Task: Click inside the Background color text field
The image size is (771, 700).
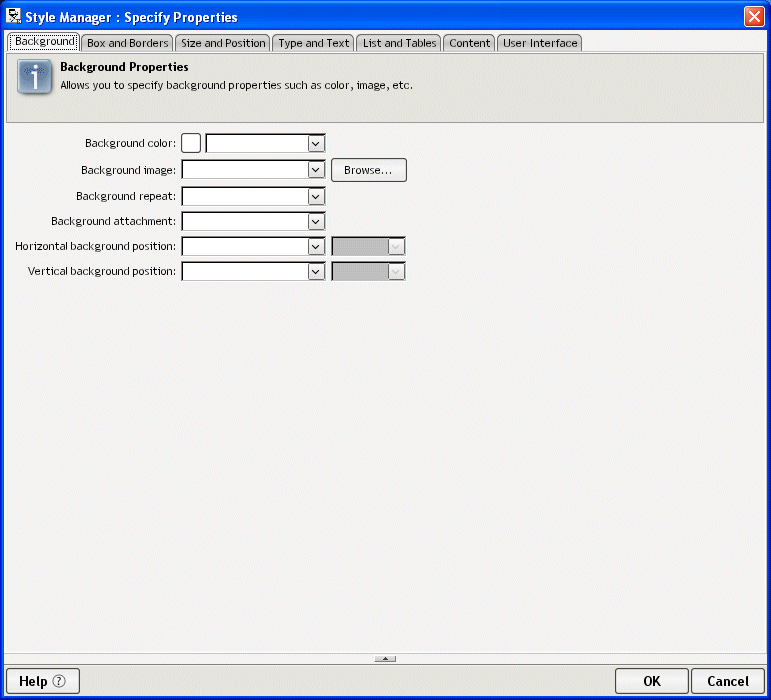Action: (257, 144)
